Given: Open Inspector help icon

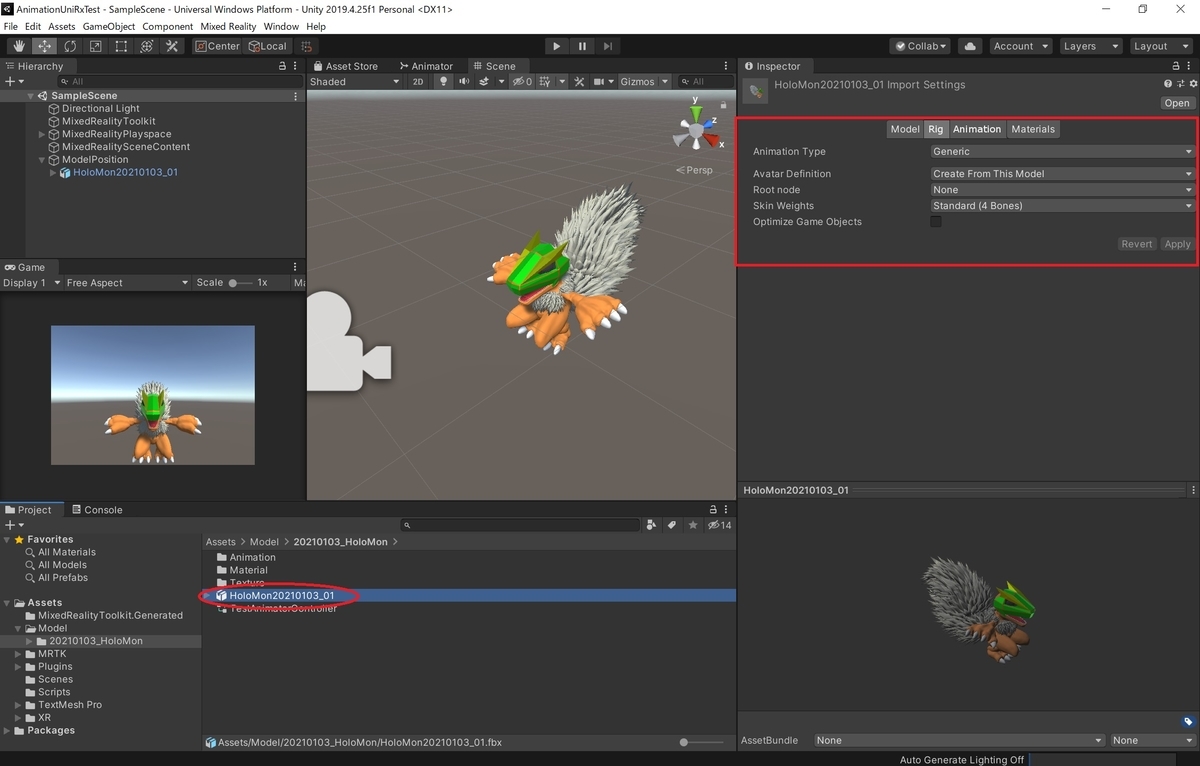Looking at the screenshot, I should (1167, 85).
